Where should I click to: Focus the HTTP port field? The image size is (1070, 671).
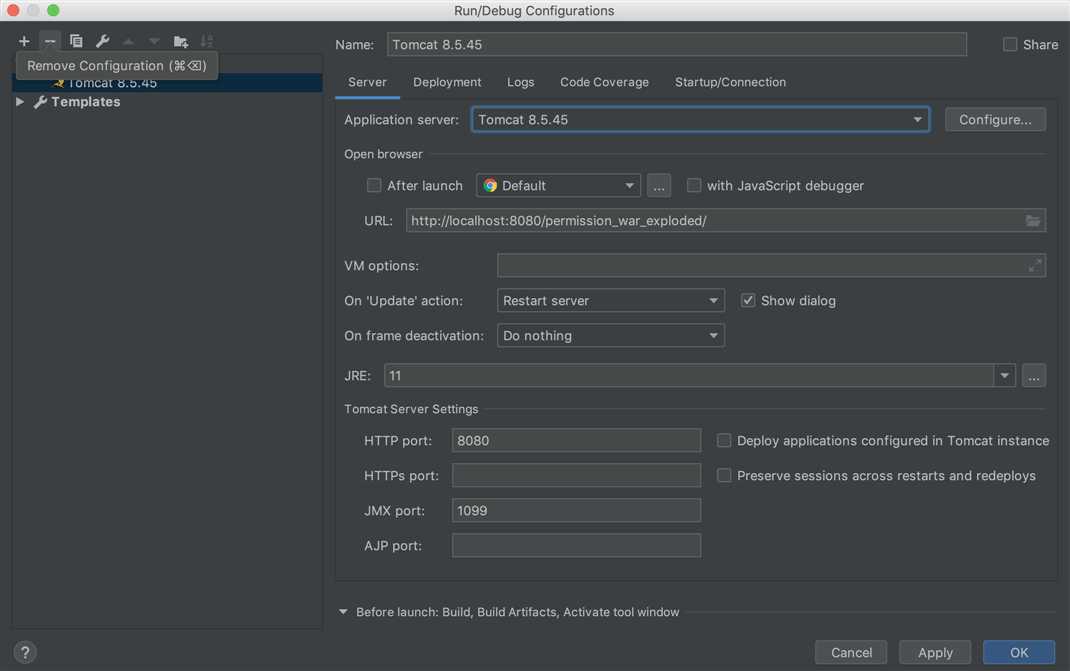[576, 440]
